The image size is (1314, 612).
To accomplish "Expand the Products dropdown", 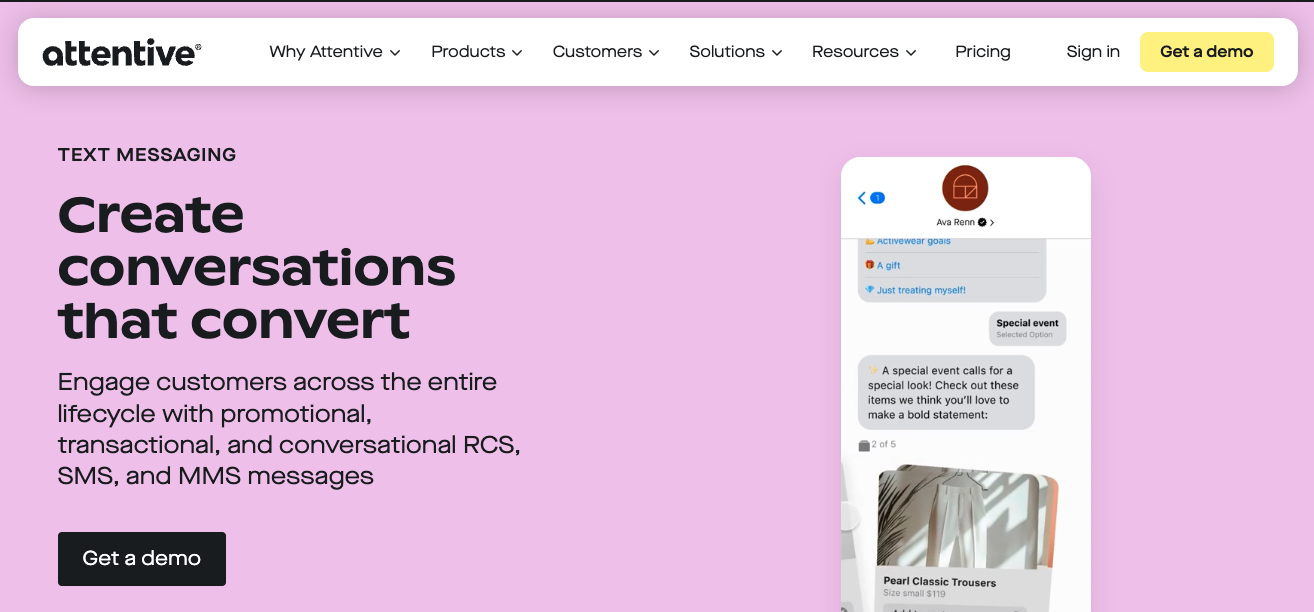I will (x=476, y=52).
